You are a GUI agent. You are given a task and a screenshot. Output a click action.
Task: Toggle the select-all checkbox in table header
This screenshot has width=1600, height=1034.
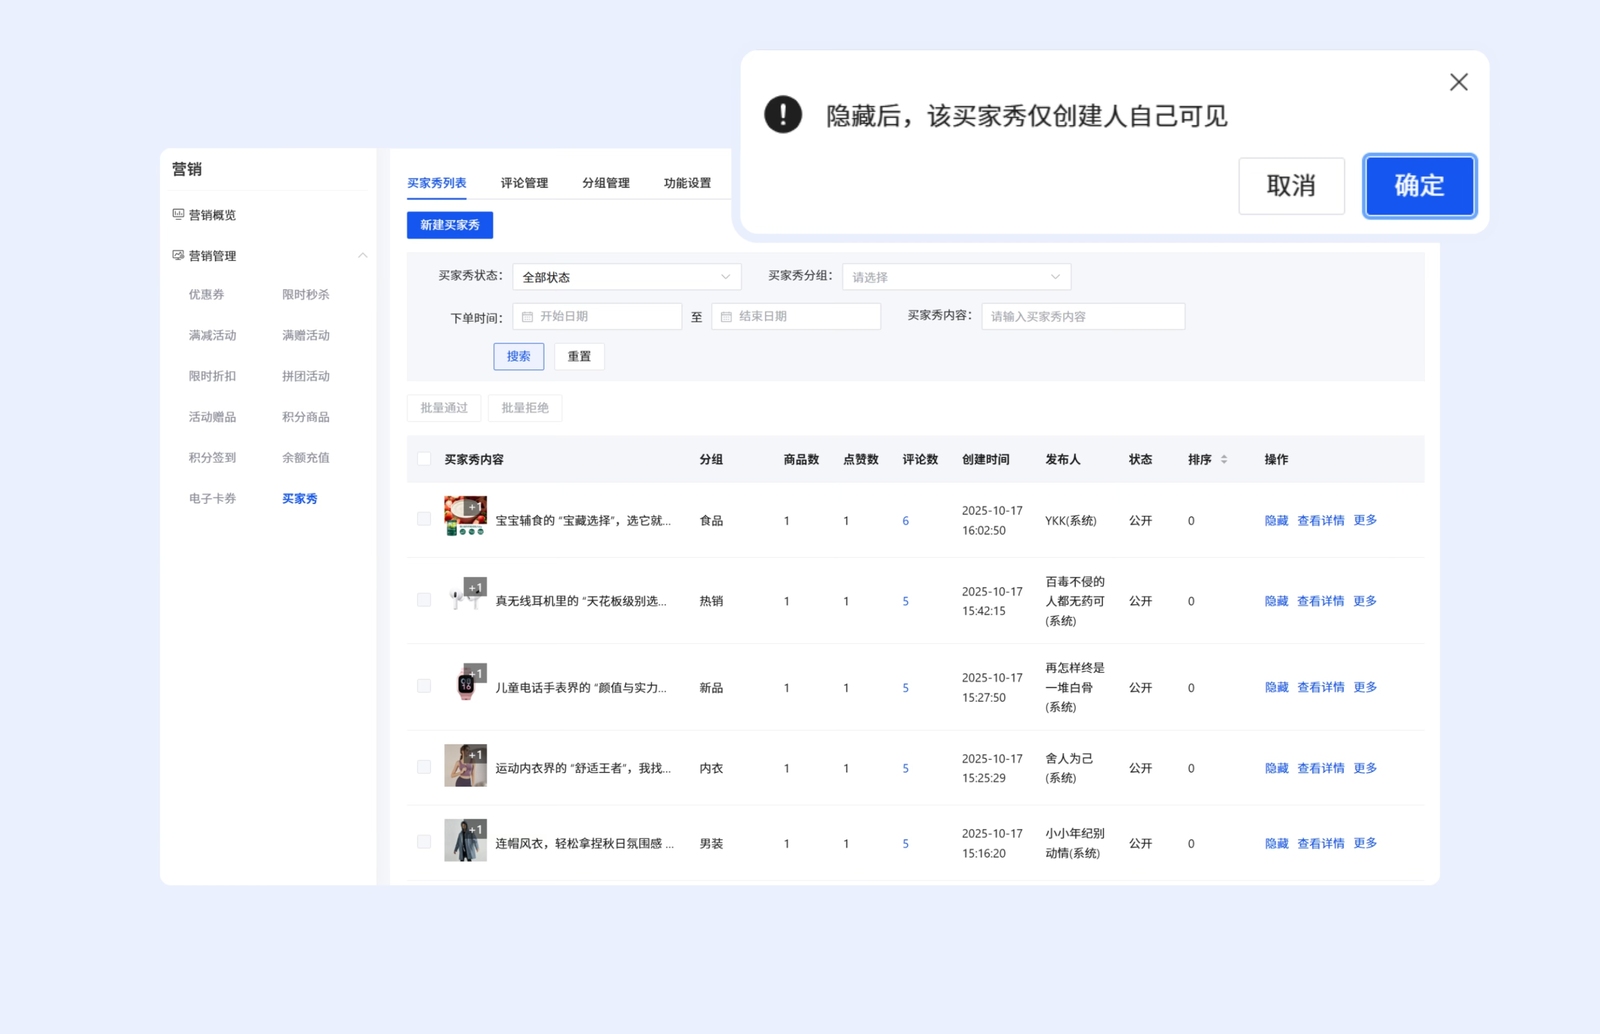click(424, 459)
